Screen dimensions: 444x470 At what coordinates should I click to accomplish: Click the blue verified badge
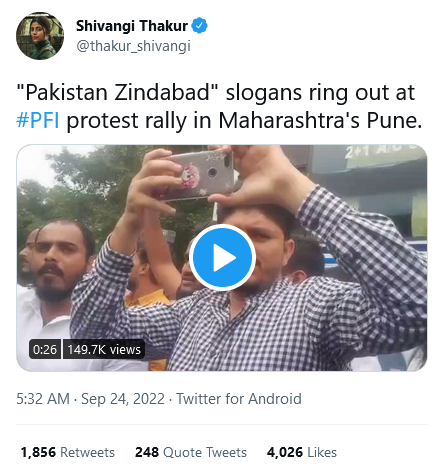coord(199,26)
